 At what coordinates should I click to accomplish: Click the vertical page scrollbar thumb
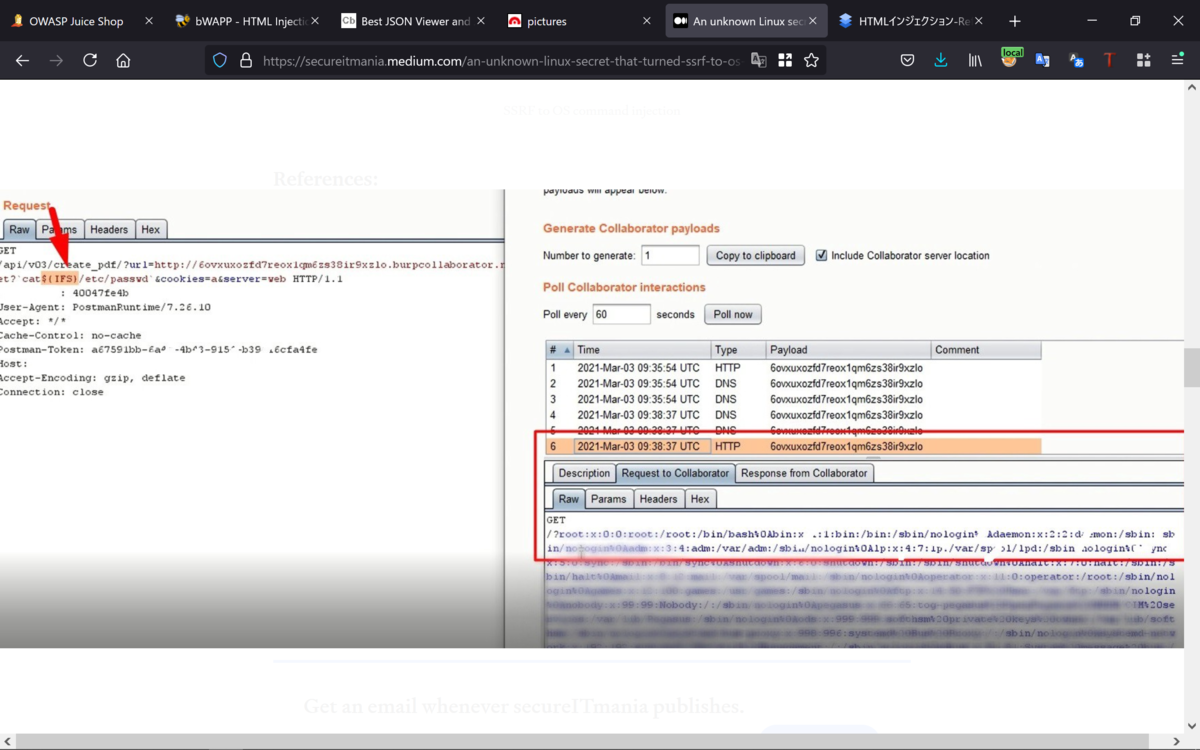(1191, 367)
